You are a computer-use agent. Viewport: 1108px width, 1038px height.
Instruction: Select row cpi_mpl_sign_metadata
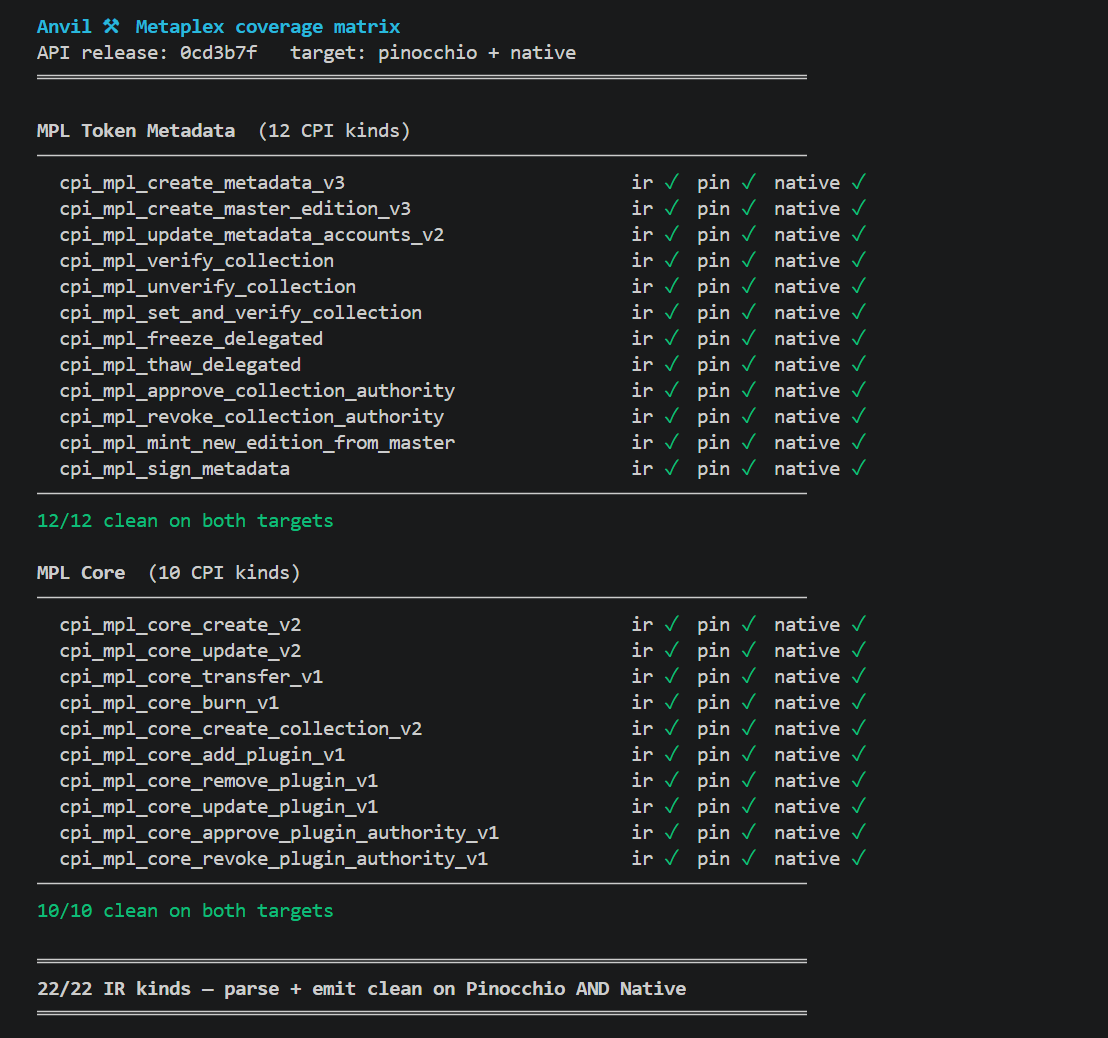click(x=463, y=469)
